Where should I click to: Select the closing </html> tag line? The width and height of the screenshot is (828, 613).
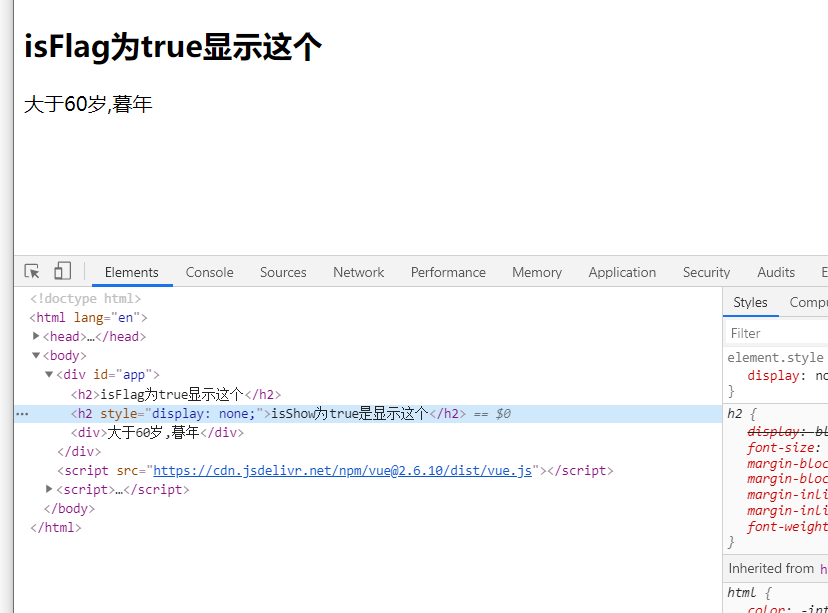56,528
